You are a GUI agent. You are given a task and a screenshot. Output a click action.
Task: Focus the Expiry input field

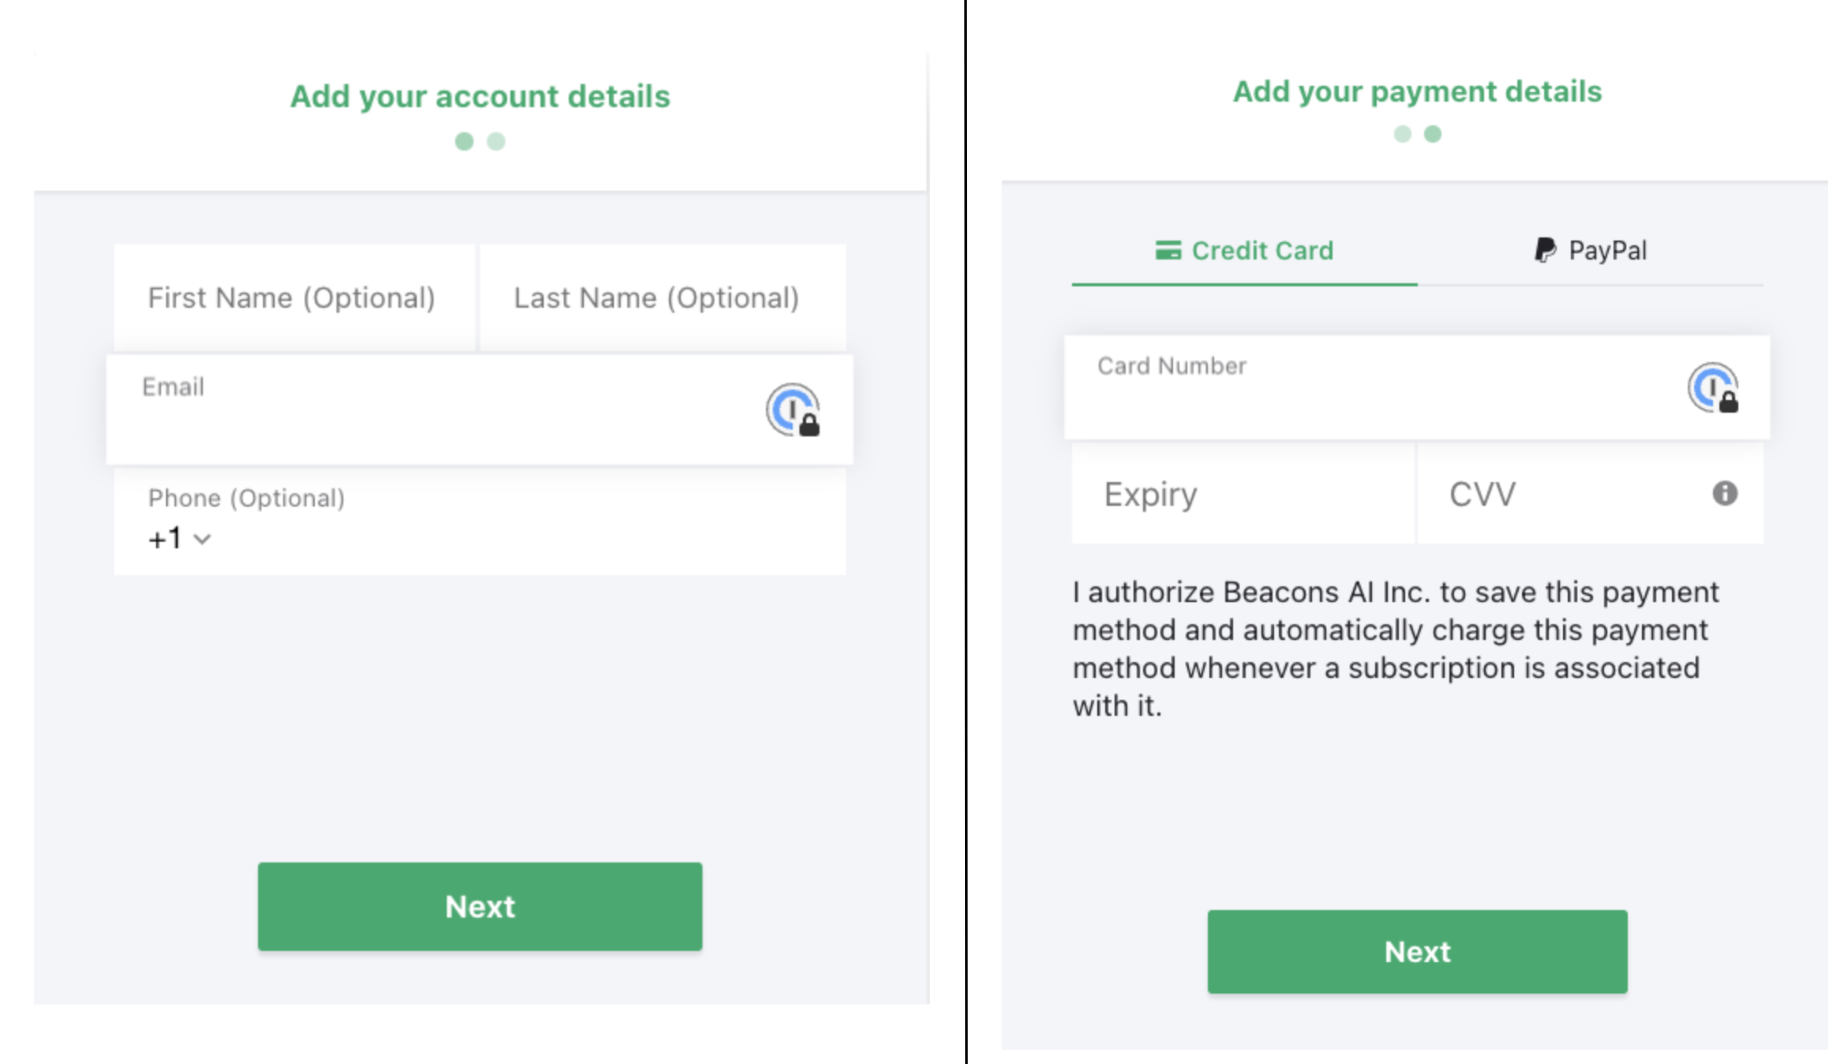click(1243, 494)
